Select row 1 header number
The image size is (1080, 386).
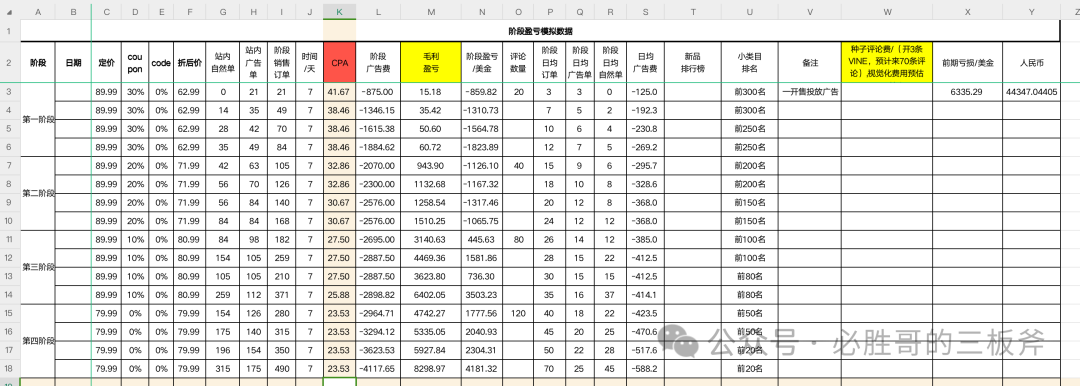(10, 31)
